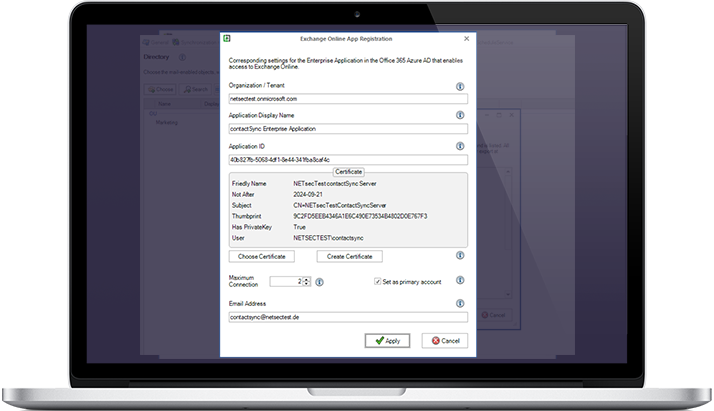Click info icon beside Maximum Connection spinner
714x411 pixels.
(320, 282)
